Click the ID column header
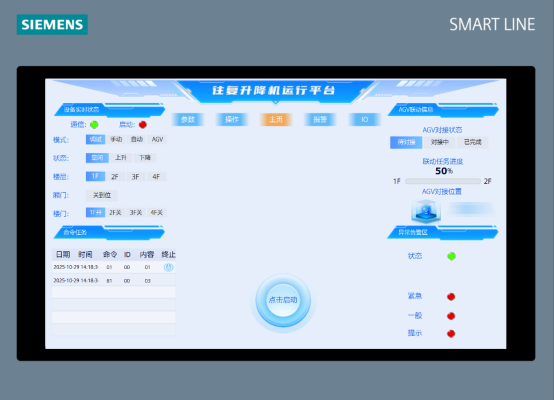The width and height of the screenshot is (554, 400). coord(127,254)
